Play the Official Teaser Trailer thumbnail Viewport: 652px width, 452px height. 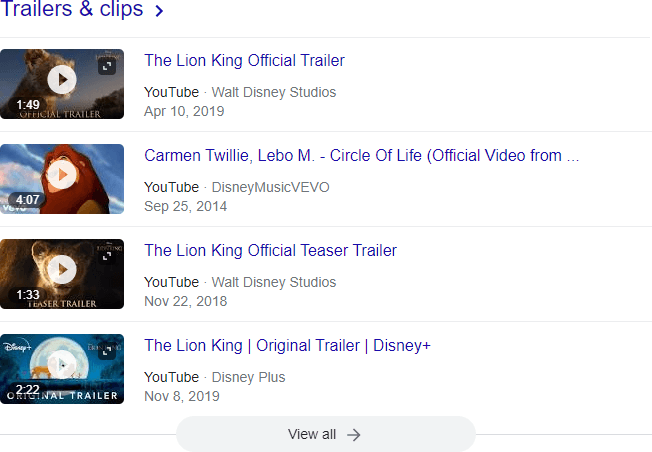coord(62,269)
